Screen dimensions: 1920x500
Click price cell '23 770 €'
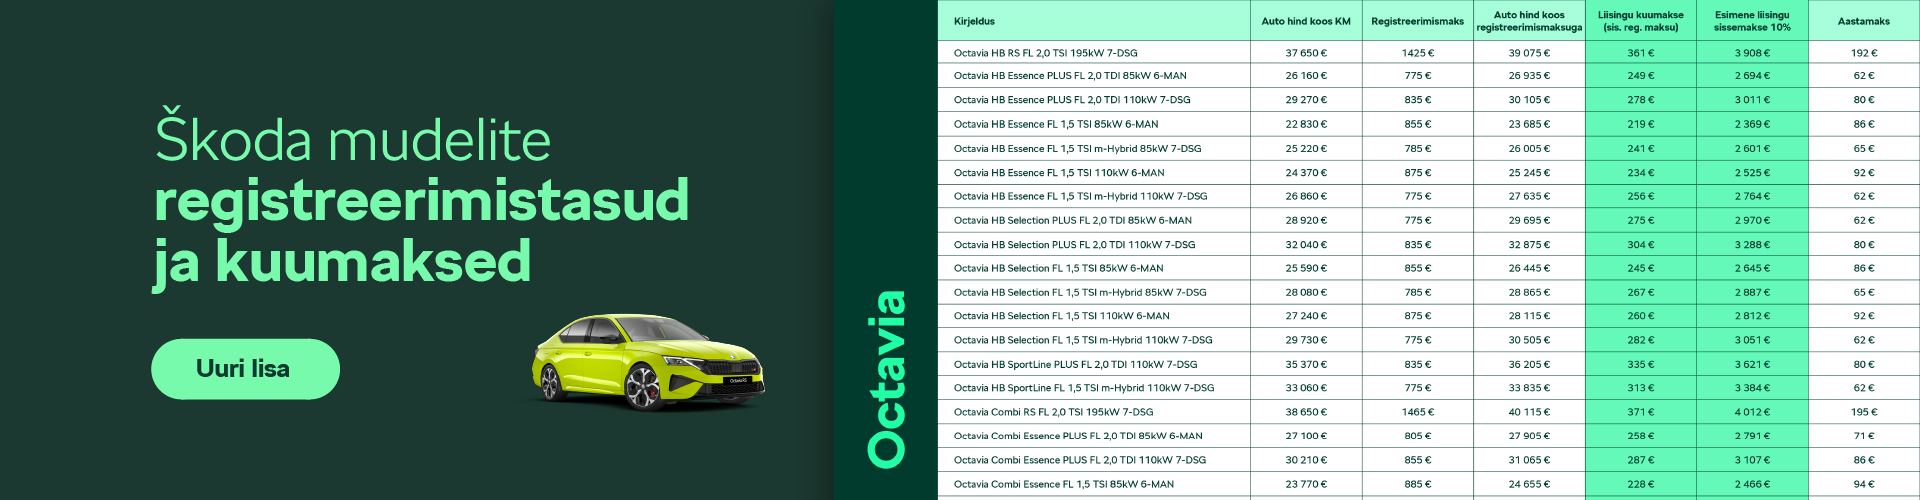pyautogui.click(x=1306, y=484)
